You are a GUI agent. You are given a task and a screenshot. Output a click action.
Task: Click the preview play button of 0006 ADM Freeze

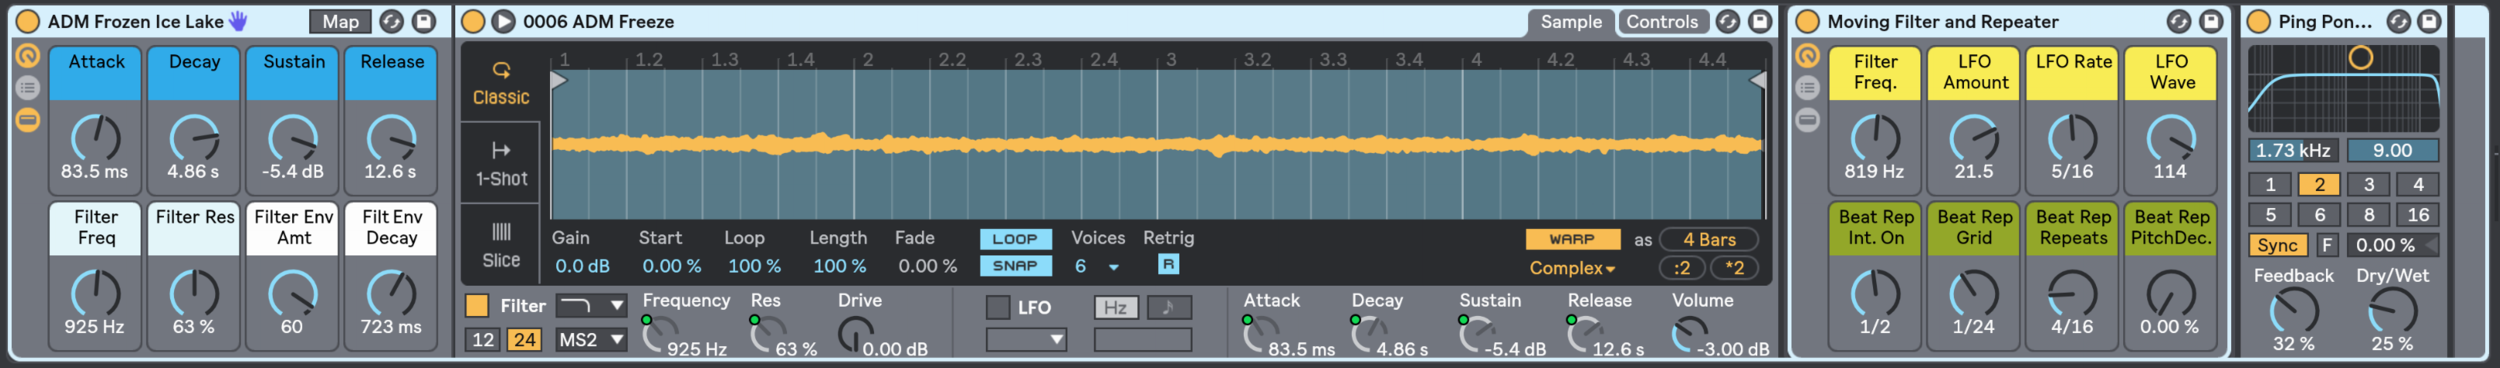coord(503,21)
